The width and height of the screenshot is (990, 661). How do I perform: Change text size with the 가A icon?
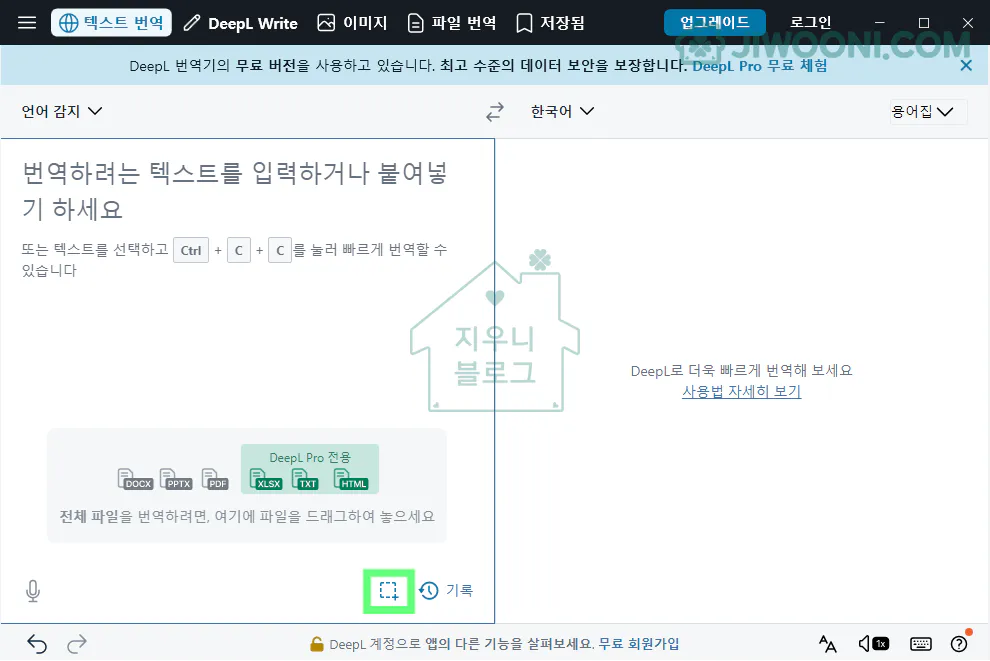coord(828,644)
